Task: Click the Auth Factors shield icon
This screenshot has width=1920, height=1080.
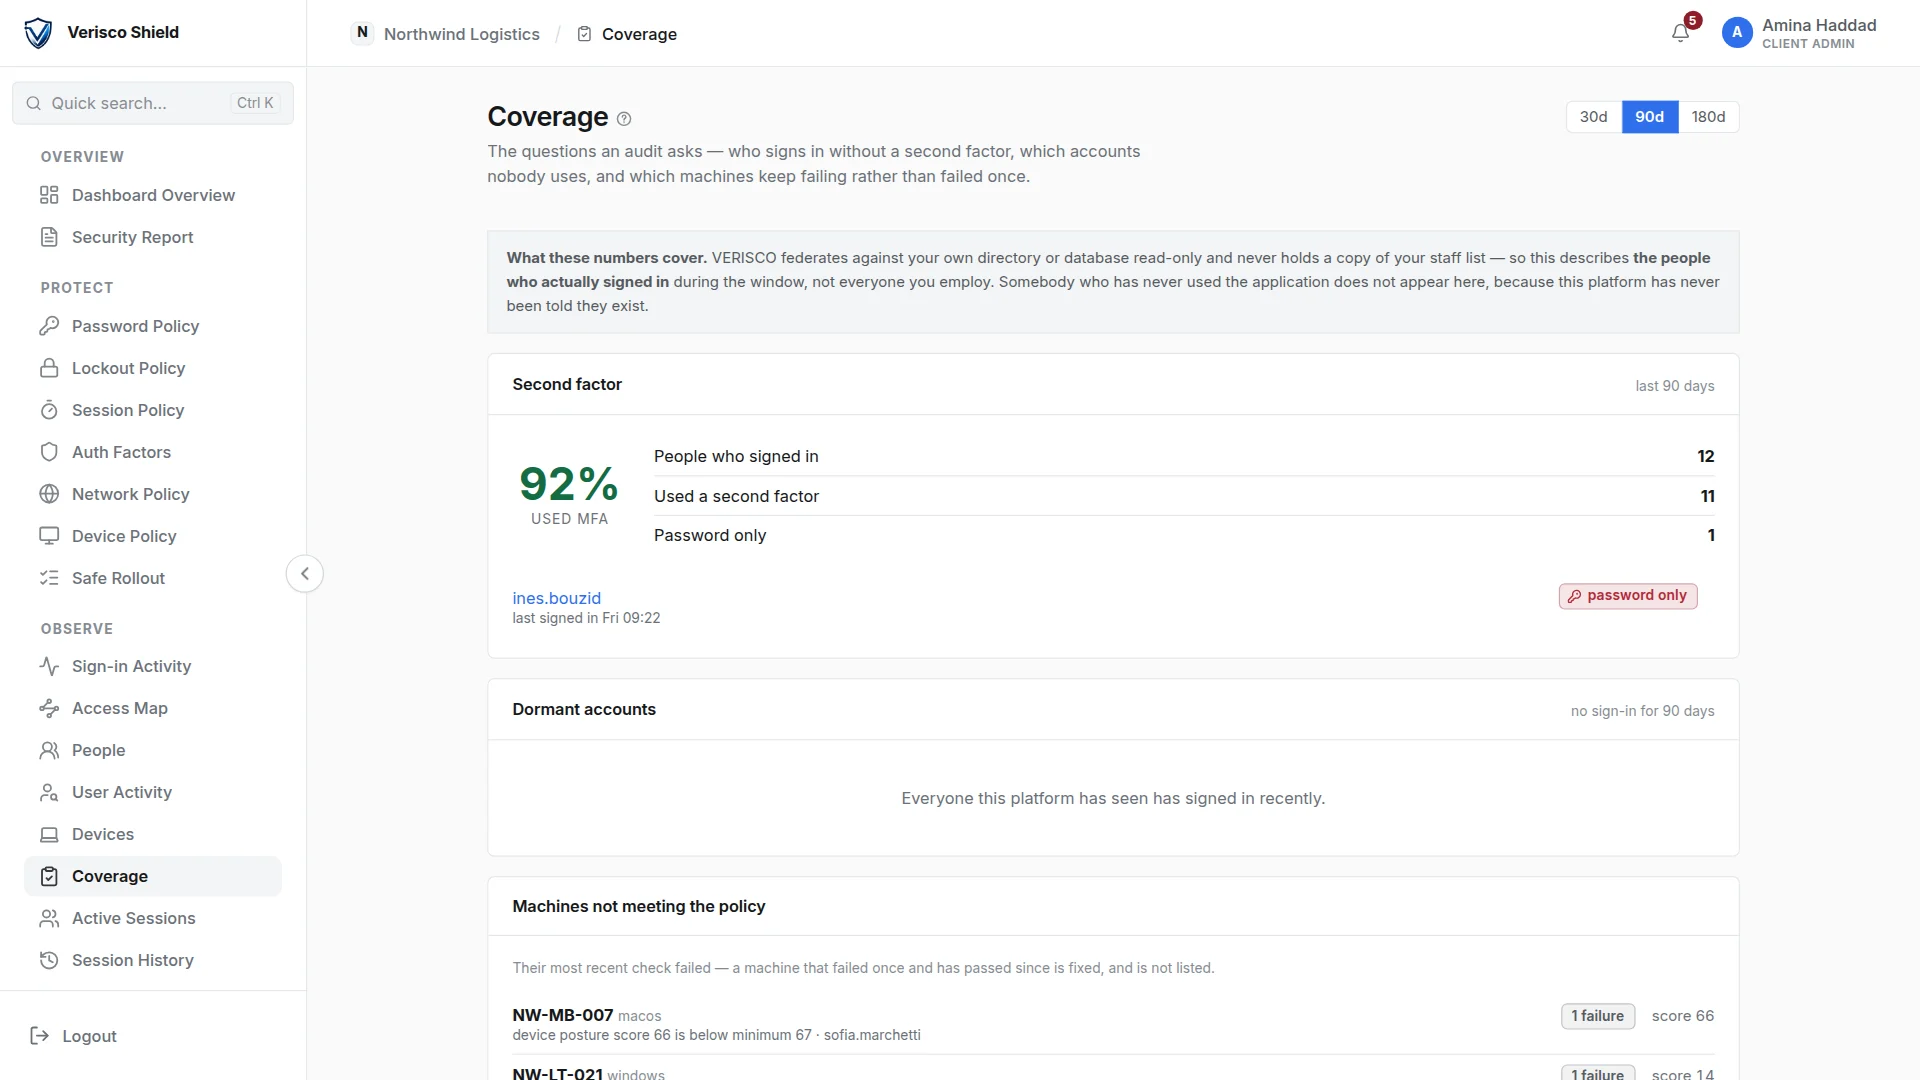Action: click(49, 452)
